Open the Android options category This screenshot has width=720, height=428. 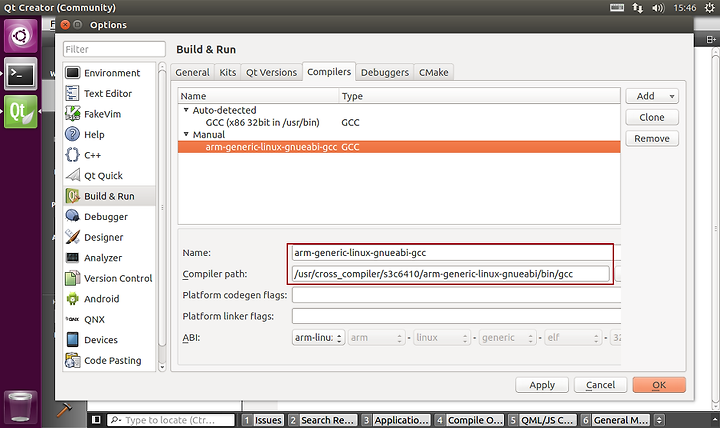coord(109,299)
